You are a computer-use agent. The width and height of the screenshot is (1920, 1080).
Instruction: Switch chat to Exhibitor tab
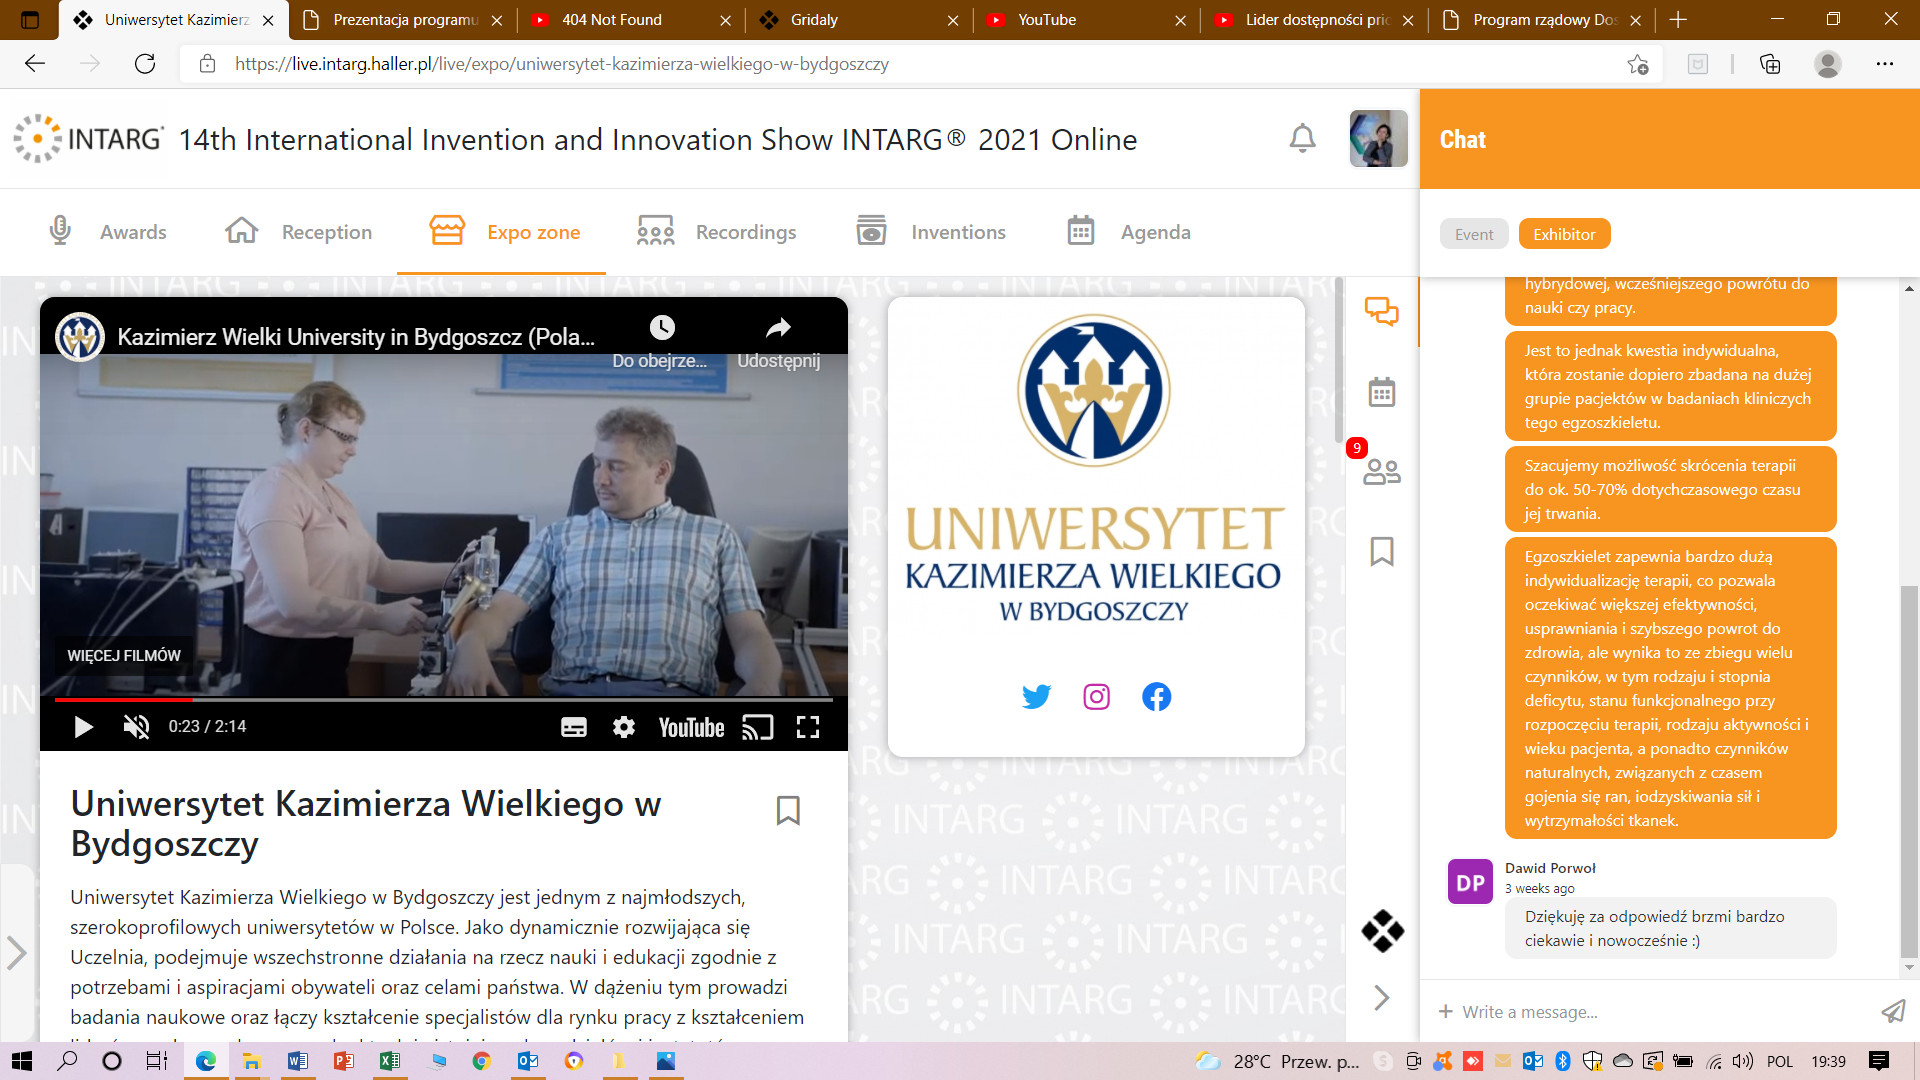pyautogui.click(x=1564, y=234)
